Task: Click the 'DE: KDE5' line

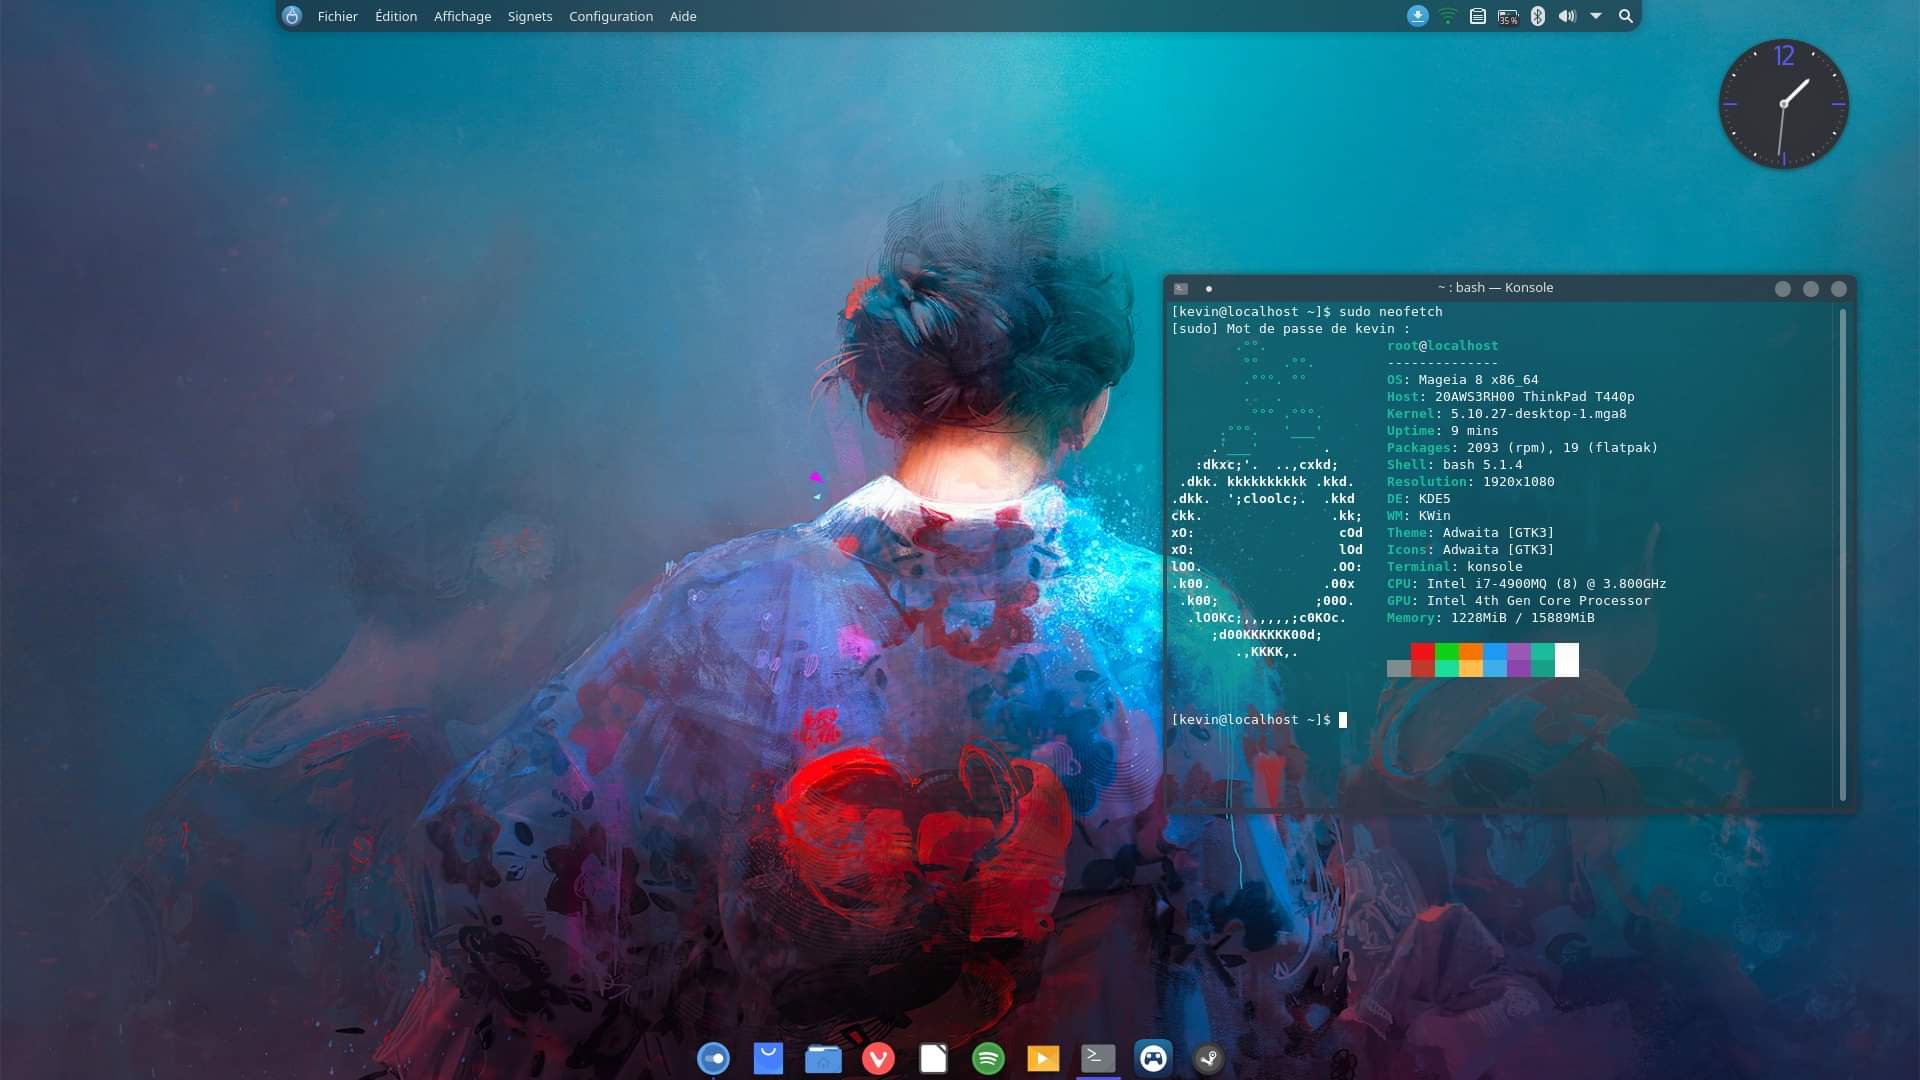Action: coord(1418,499)
